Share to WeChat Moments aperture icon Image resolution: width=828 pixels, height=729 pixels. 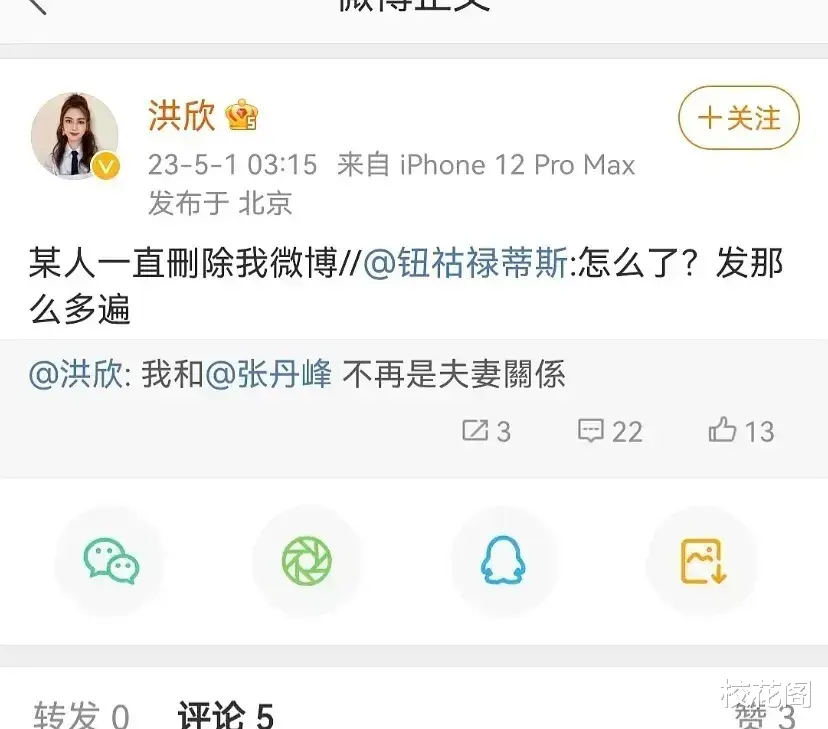click(307, 561)
